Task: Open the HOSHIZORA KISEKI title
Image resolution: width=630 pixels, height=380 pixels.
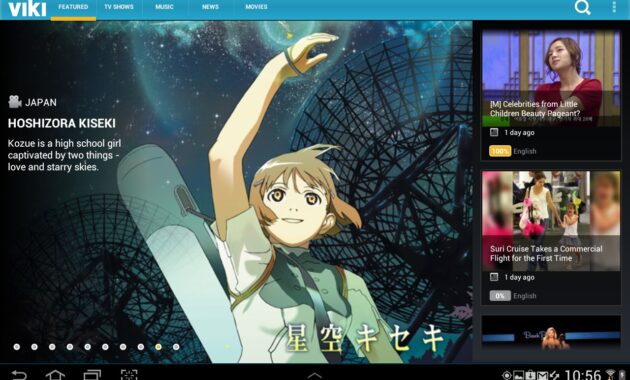Action: coord(61,123)
